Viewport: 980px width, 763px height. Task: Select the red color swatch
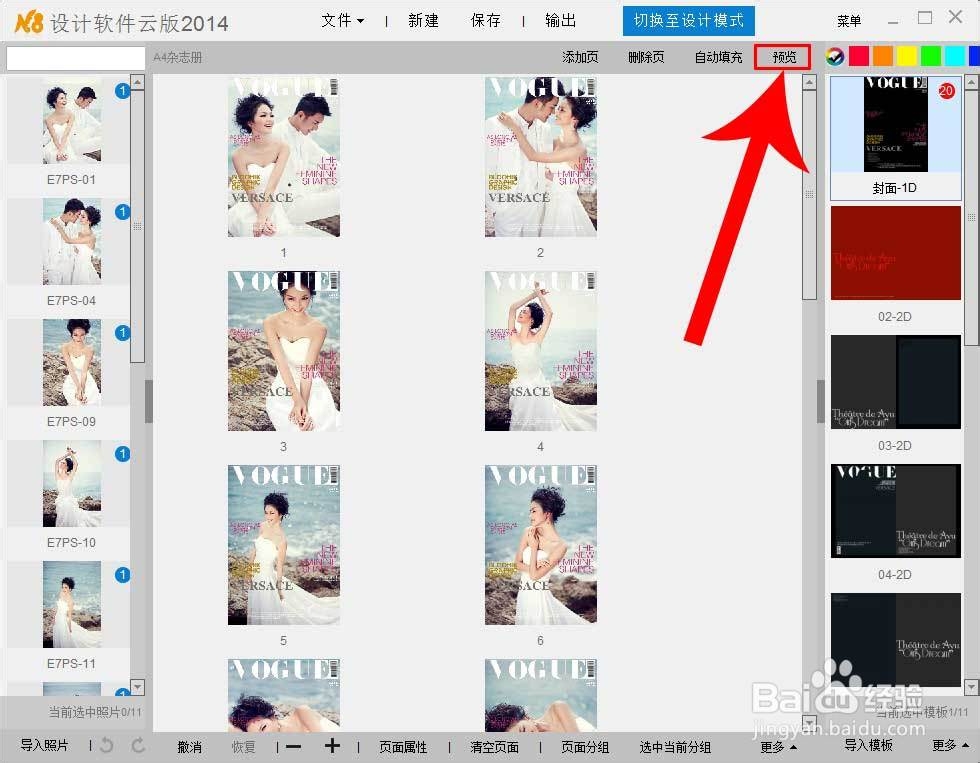(x=859, y=56)
